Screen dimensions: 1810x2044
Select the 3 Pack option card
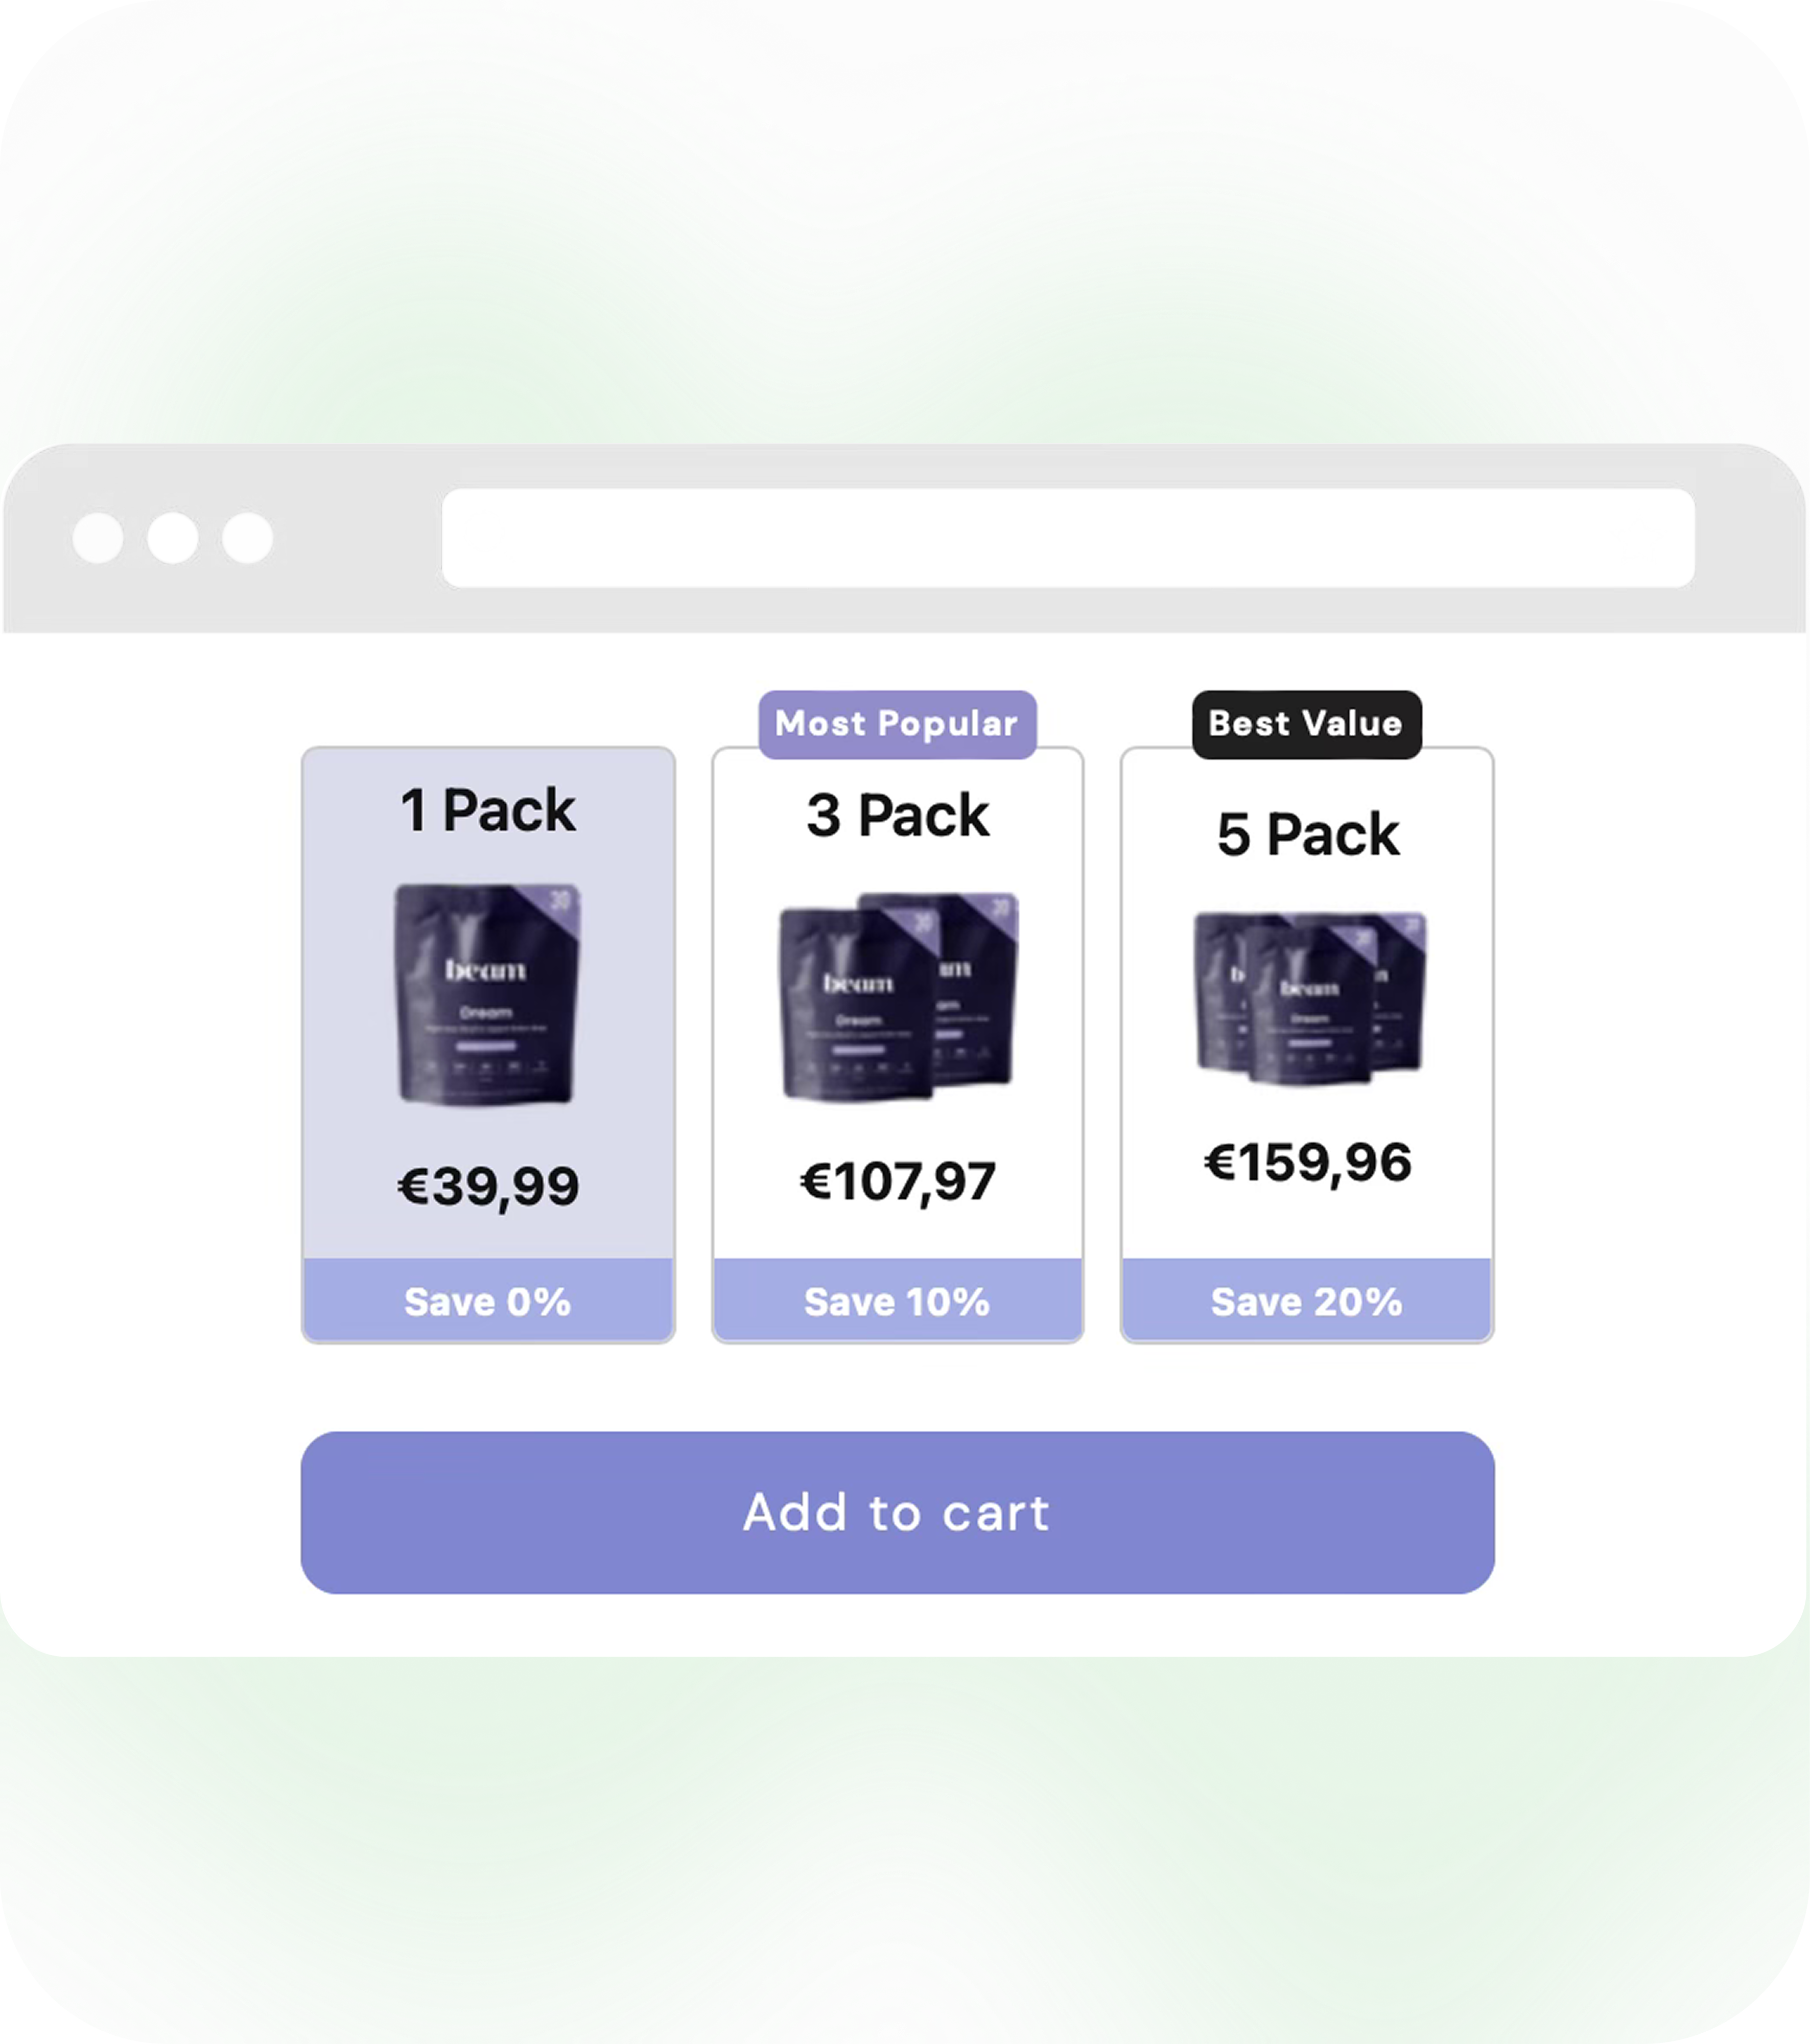[897, 1045]
